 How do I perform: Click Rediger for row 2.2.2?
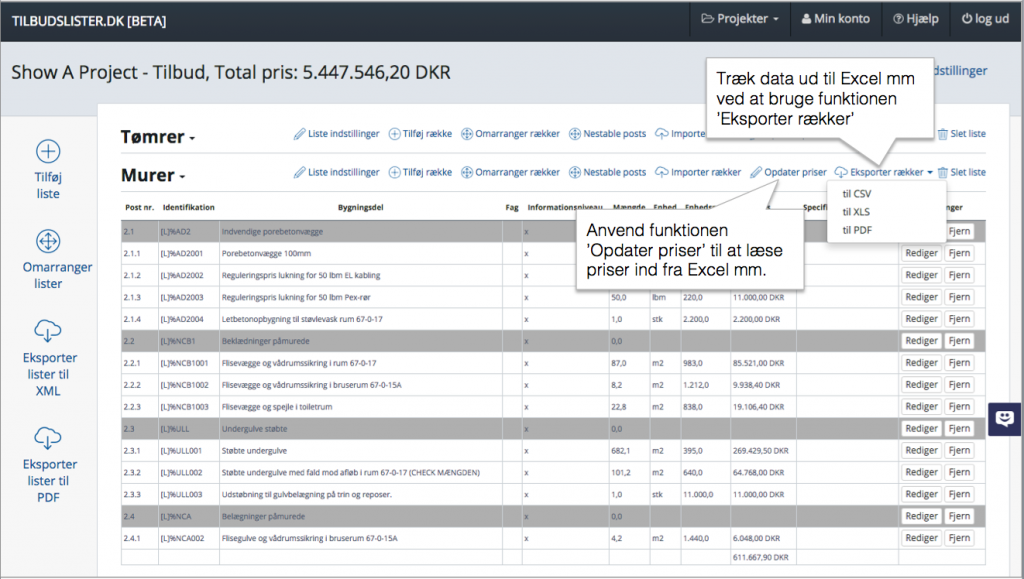(x=921, y=384)
